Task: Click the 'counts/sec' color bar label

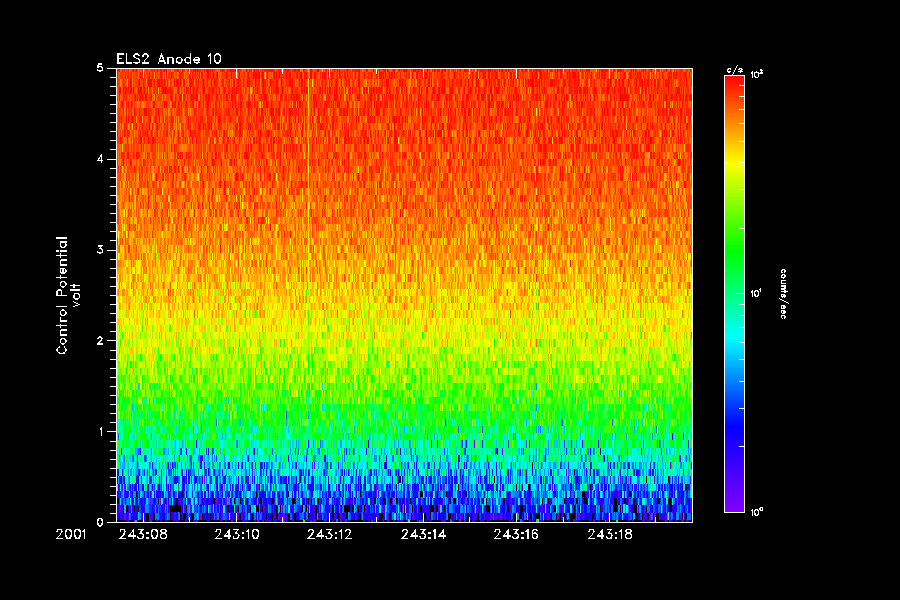Action: tap(783, 293)
